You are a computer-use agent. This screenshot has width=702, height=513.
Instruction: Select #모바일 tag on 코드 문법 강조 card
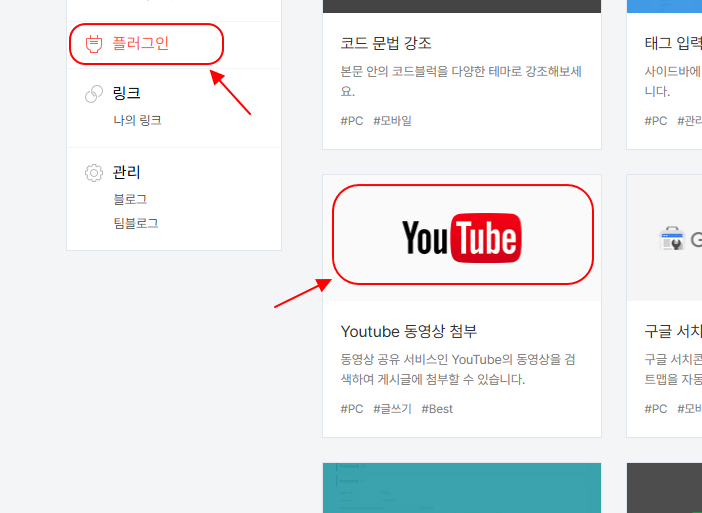click(x=392, y=120)
